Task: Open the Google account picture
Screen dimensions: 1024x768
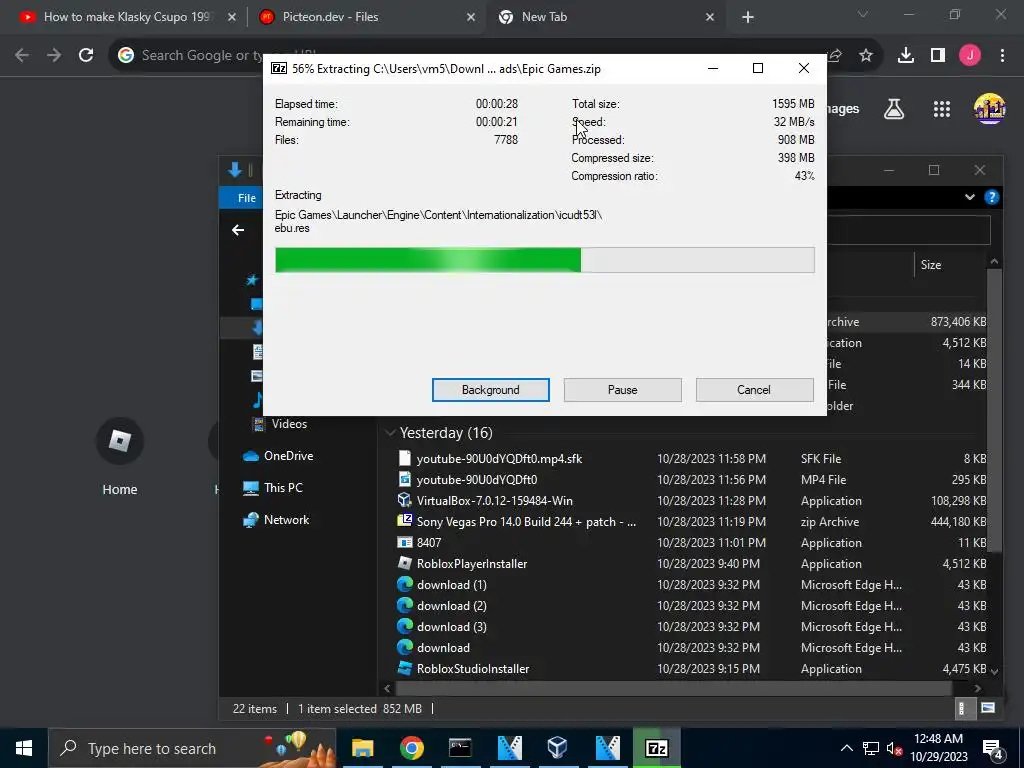Action: click(989, 108)
